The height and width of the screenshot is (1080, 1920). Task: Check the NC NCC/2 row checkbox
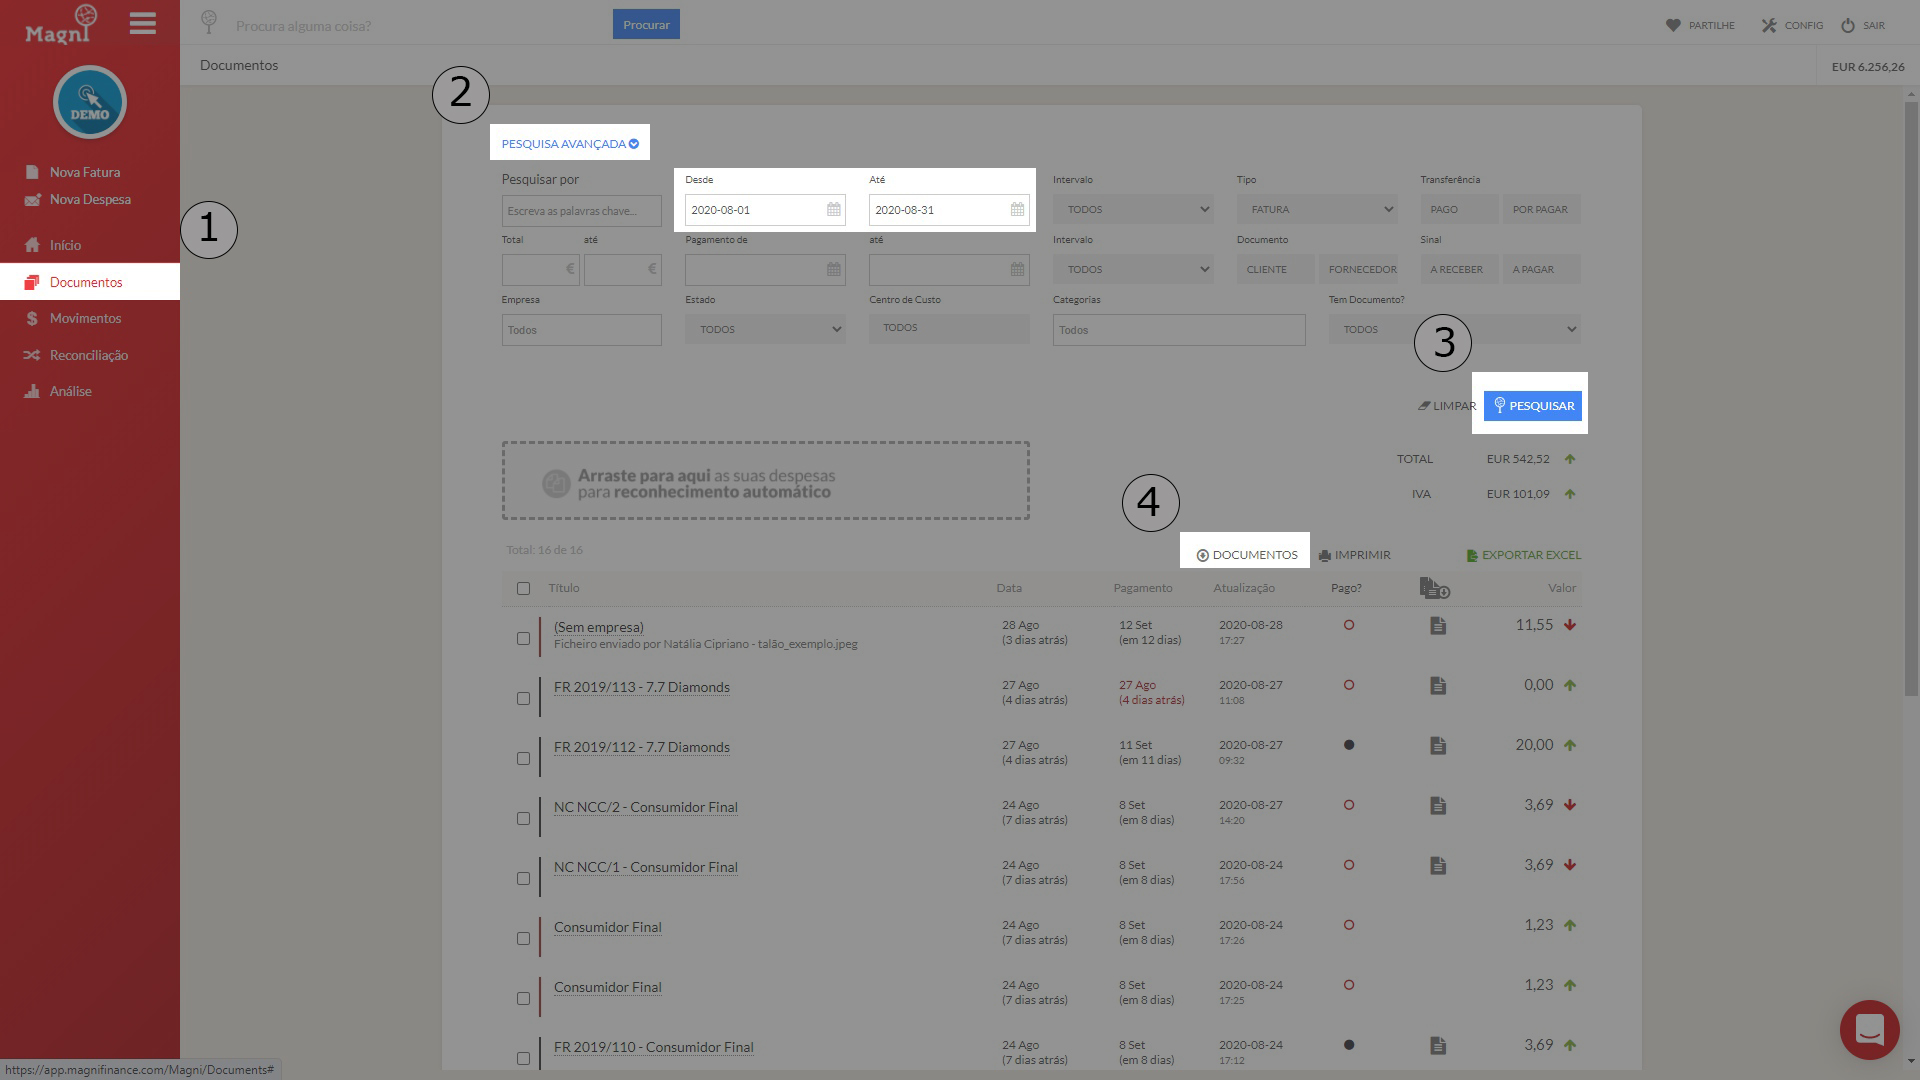pyautogui.click(x=523, y=818)
